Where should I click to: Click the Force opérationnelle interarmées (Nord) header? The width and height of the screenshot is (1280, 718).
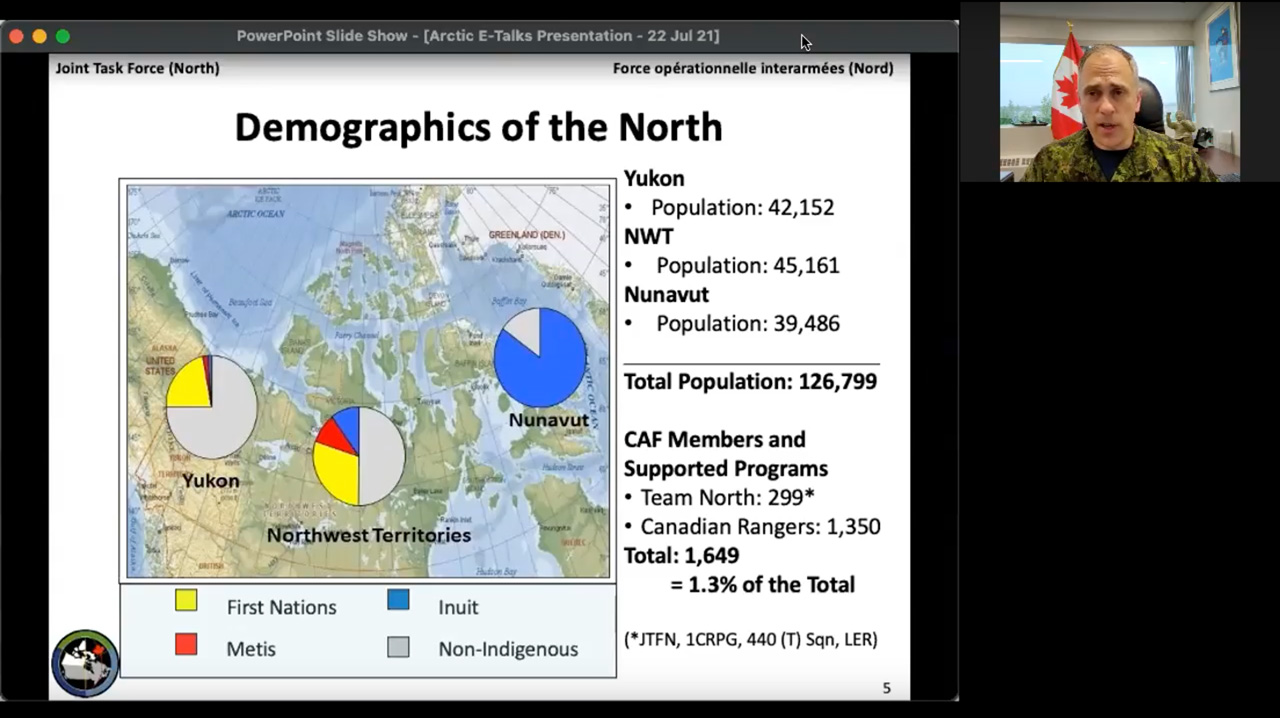(x=753, y=68)
